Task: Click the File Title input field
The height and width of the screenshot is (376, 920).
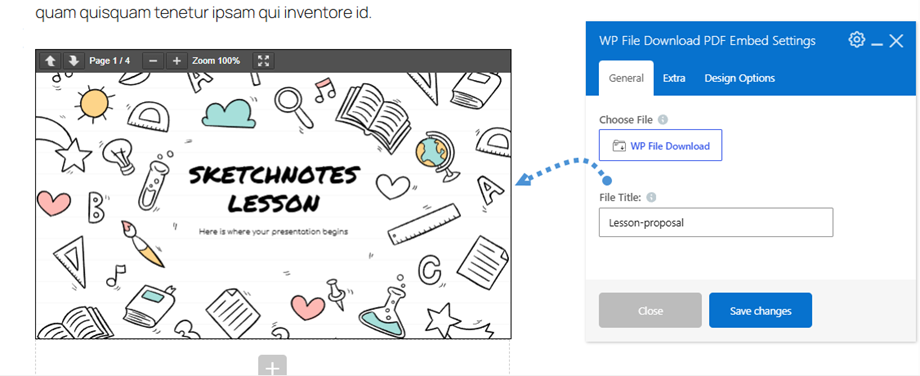Action: pyautogui.click(x=716, y=222)
